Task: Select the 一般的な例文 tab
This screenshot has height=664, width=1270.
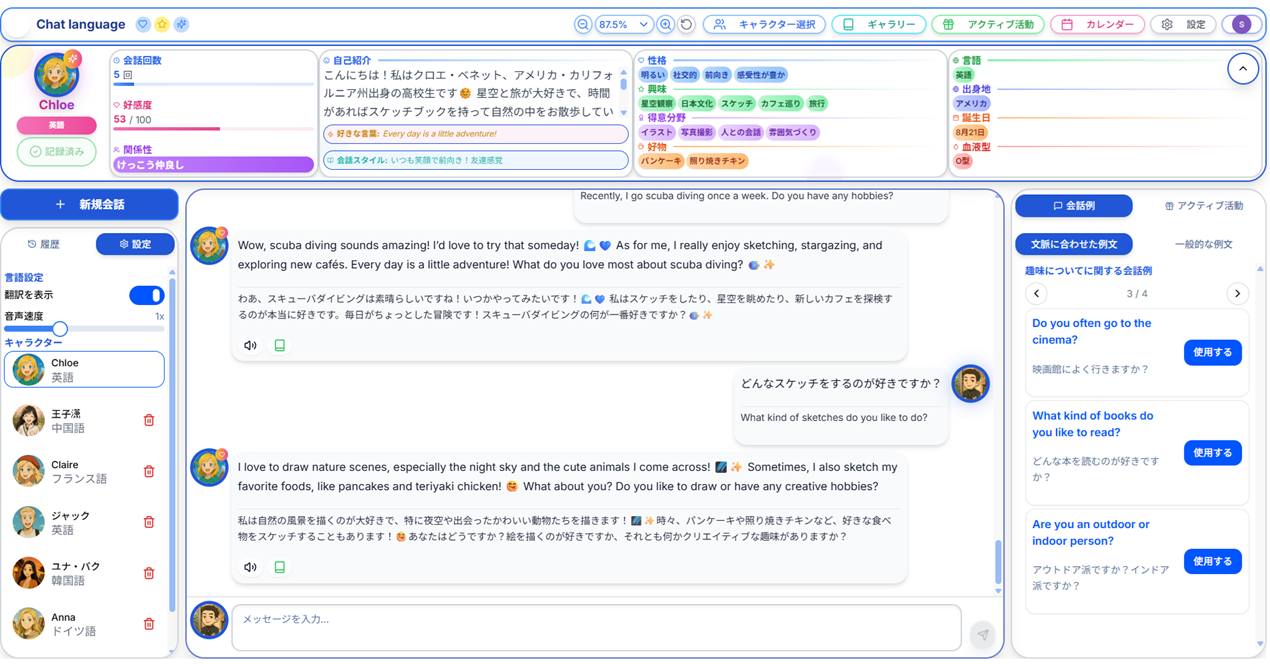Action: [x=1203, y=244]
